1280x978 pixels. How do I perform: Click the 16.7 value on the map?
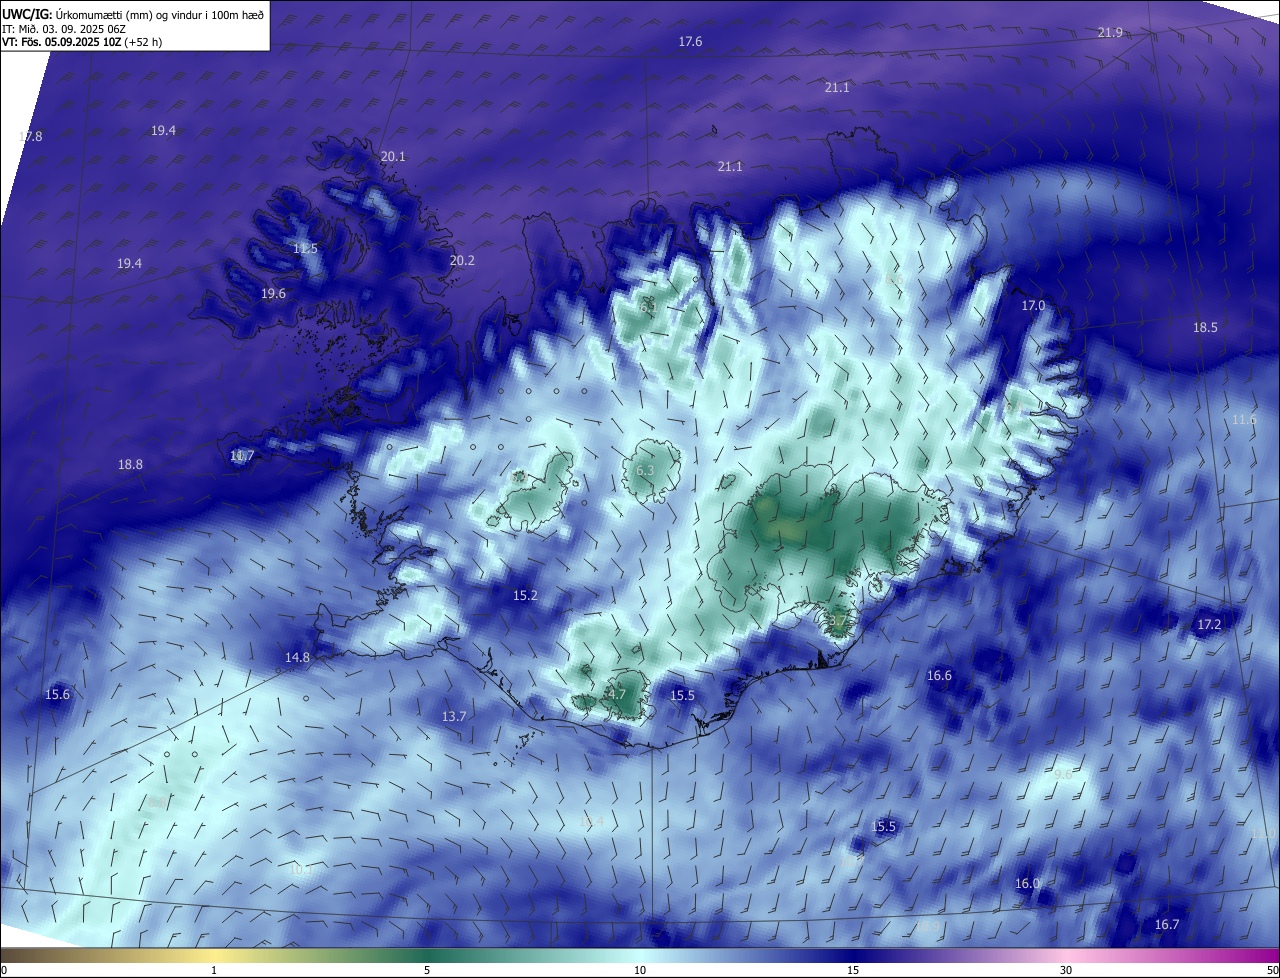click(x=1167, y=925)
